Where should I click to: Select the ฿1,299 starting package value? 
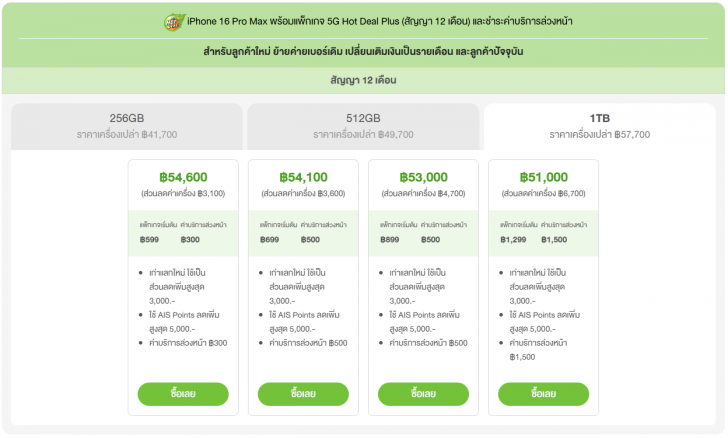coord(514,240)
